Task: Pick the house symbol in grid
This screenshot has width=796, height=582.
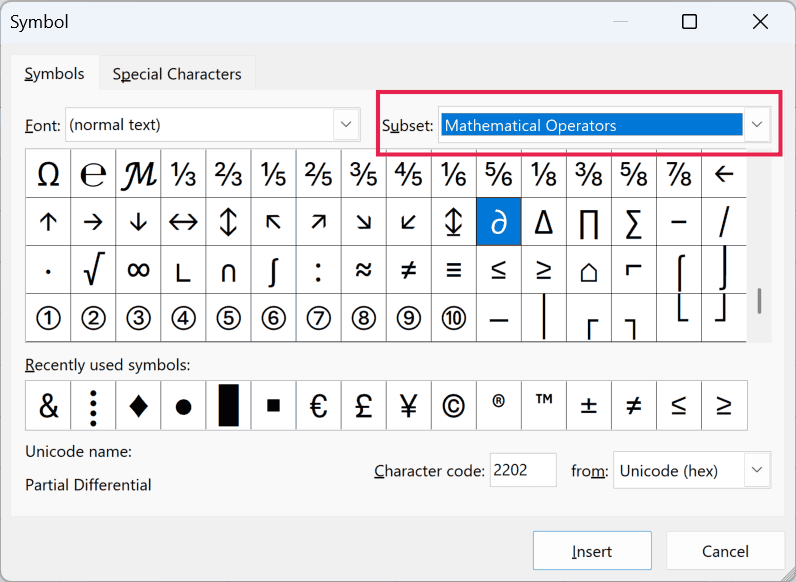Action: 589,270
